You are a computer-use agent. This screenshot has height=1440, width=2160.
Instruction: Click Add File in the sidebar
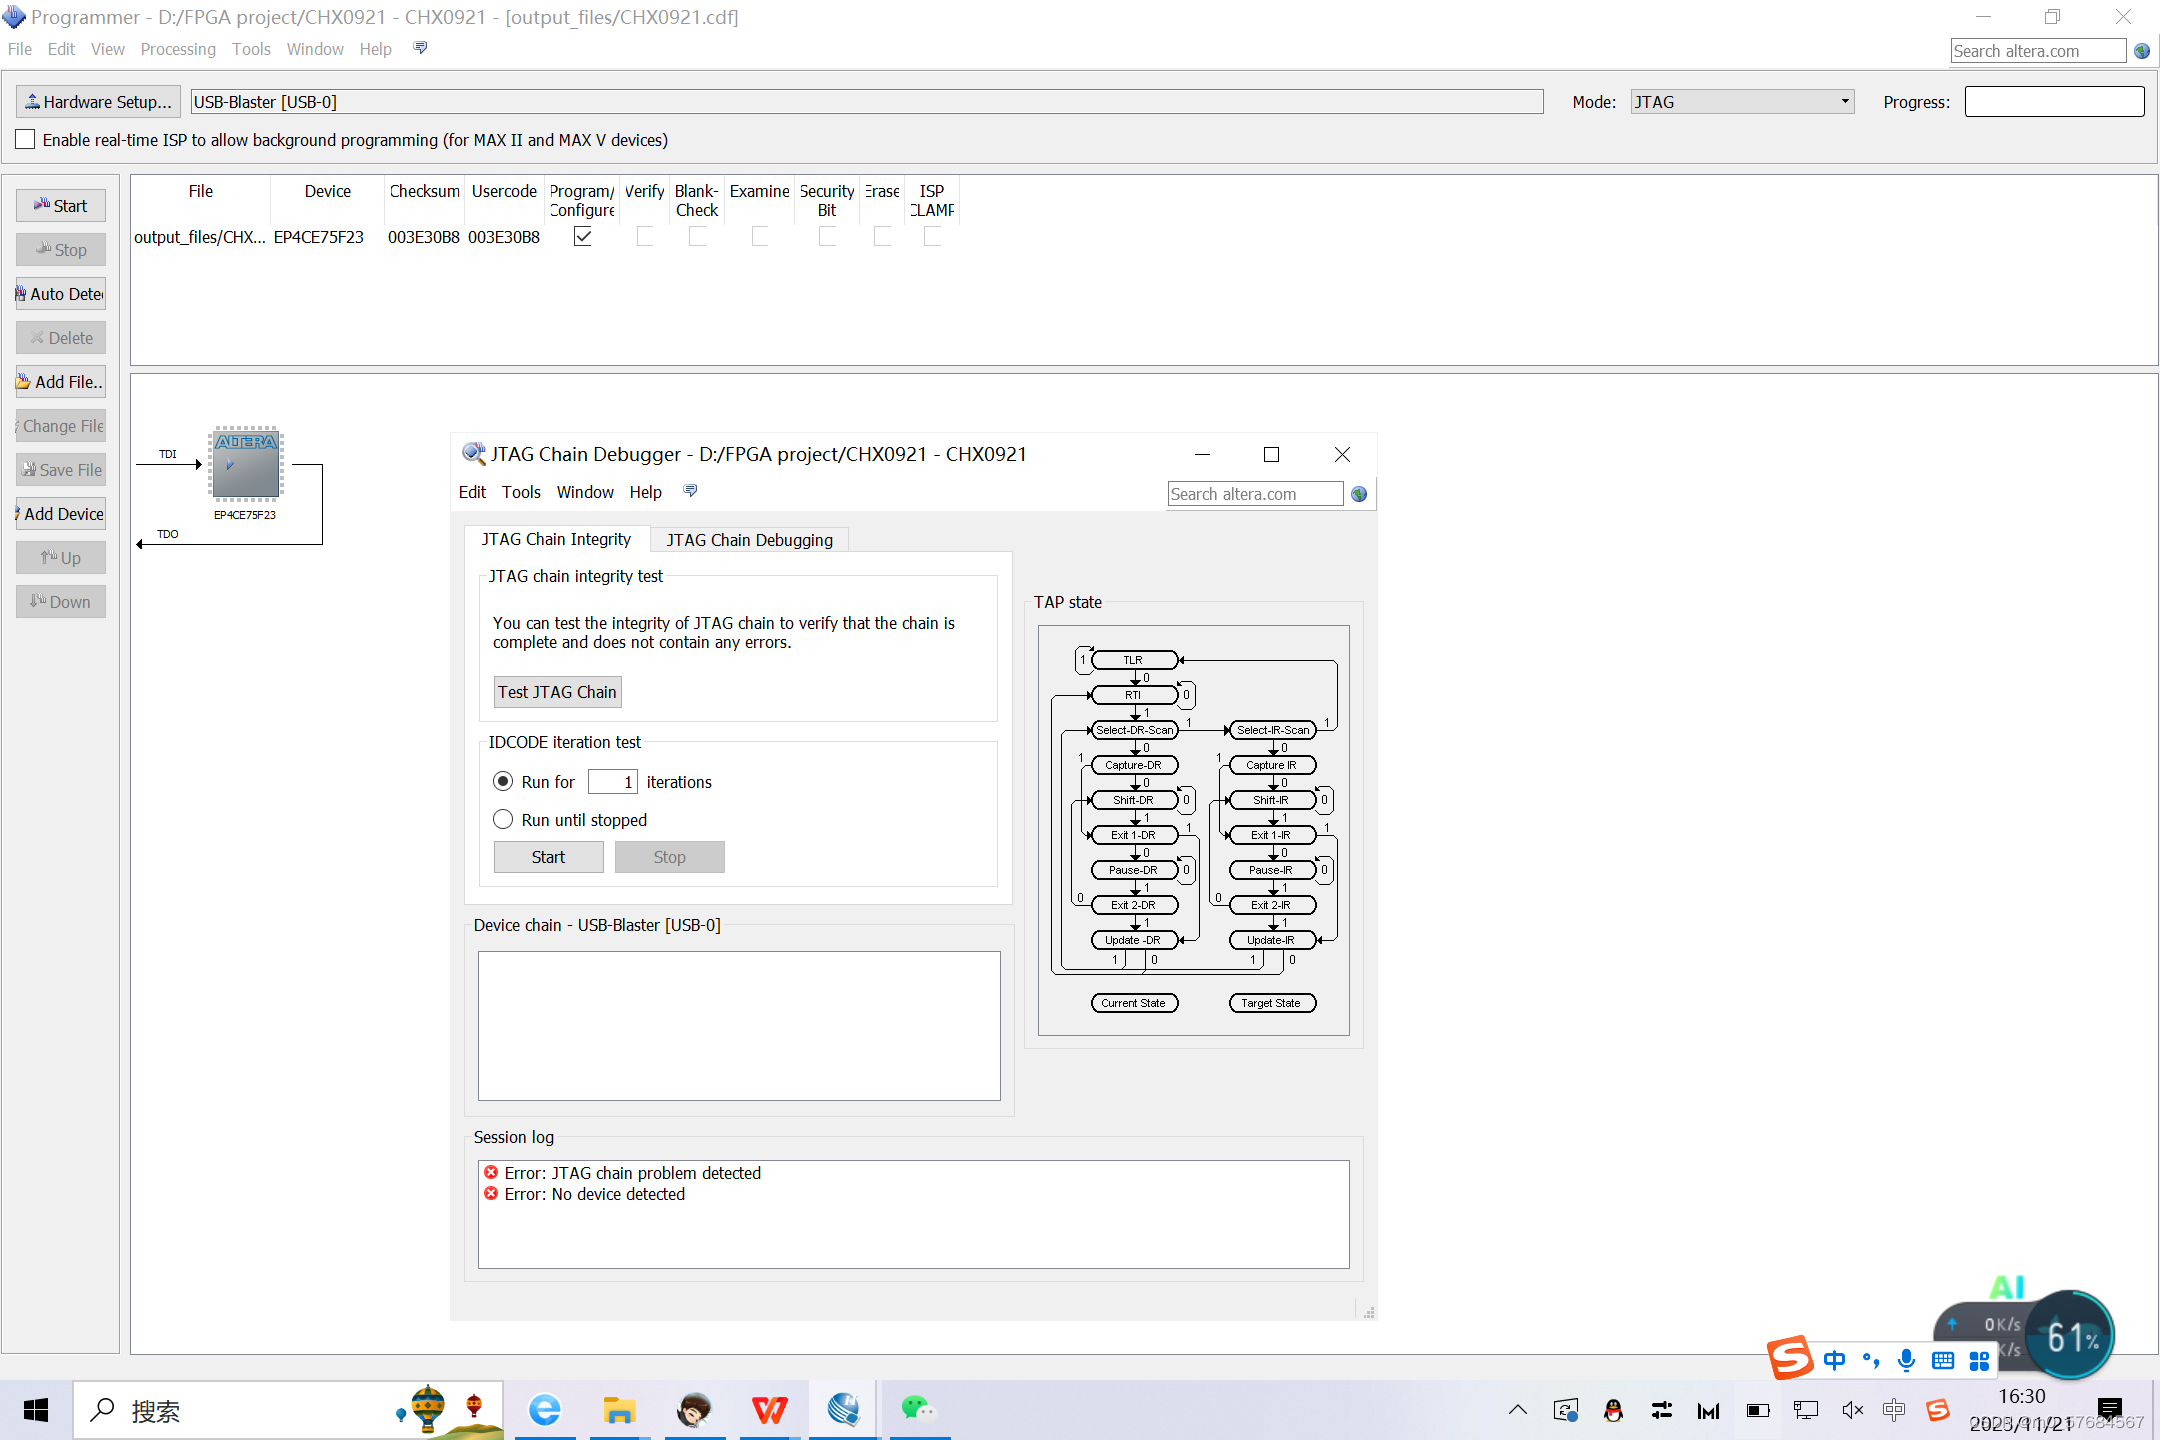[61, 382]
